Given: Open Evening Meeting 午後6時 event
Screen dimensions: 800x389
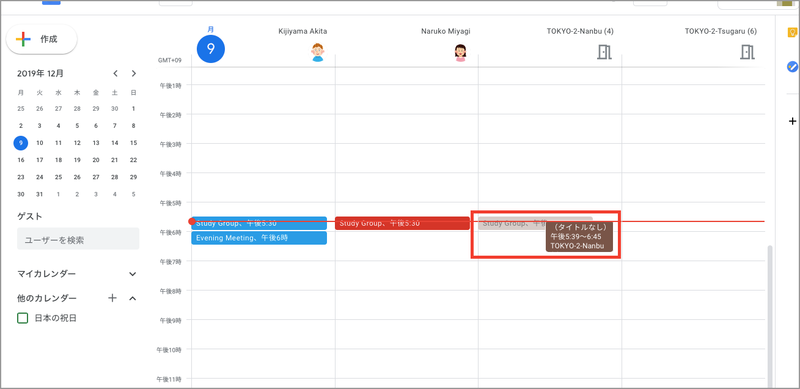Looking at the screenshot, I should click(x=259, y=238).
